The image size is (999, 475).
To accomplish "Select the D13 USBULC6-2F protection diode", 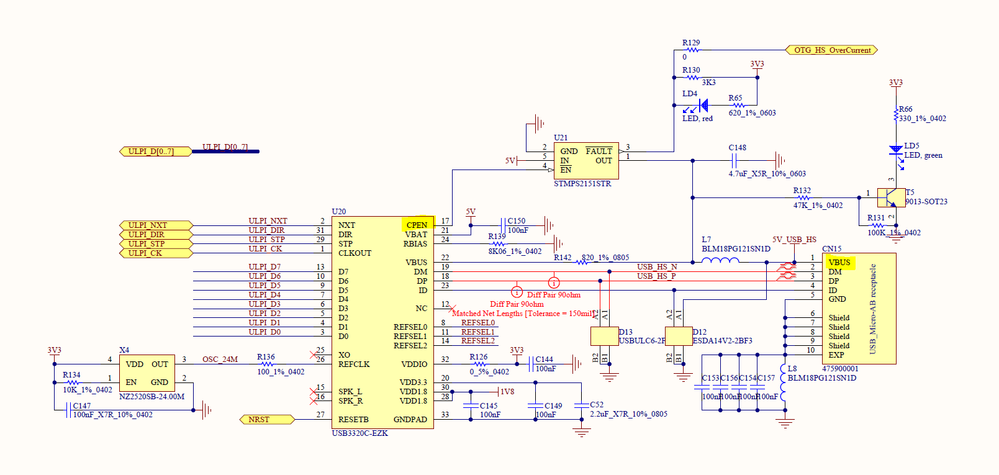I will pos(604,336).
